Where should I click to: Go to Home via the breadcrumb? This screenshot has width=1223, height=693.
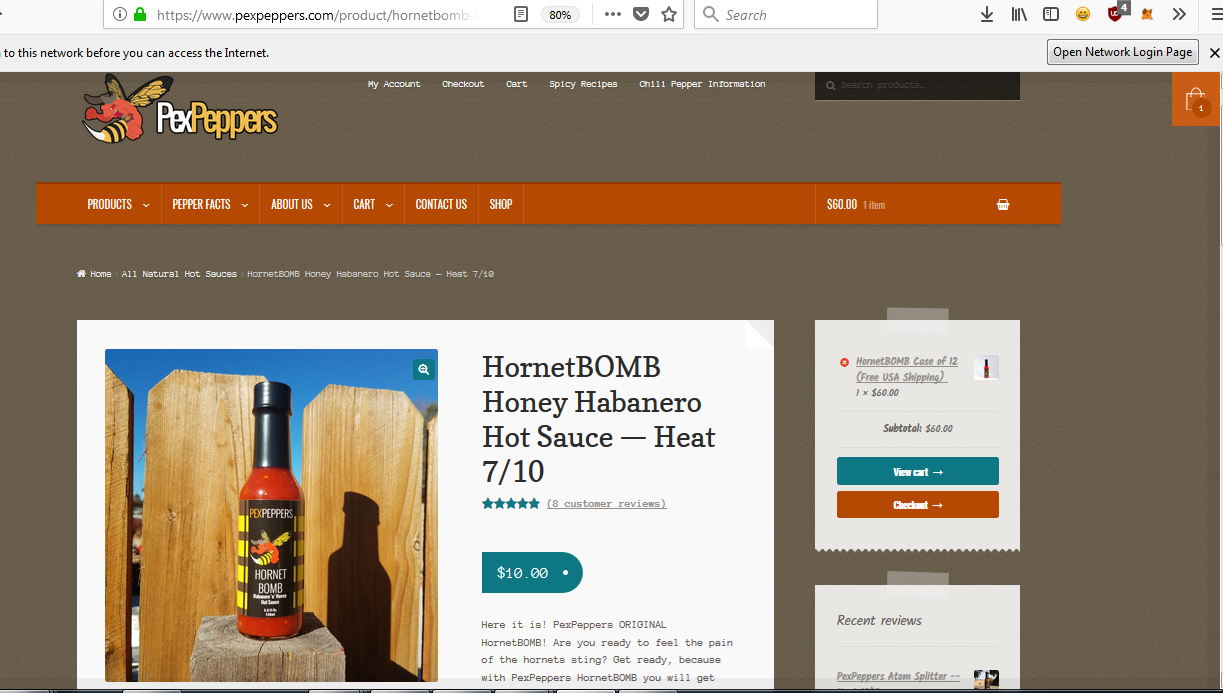(94, 274)
